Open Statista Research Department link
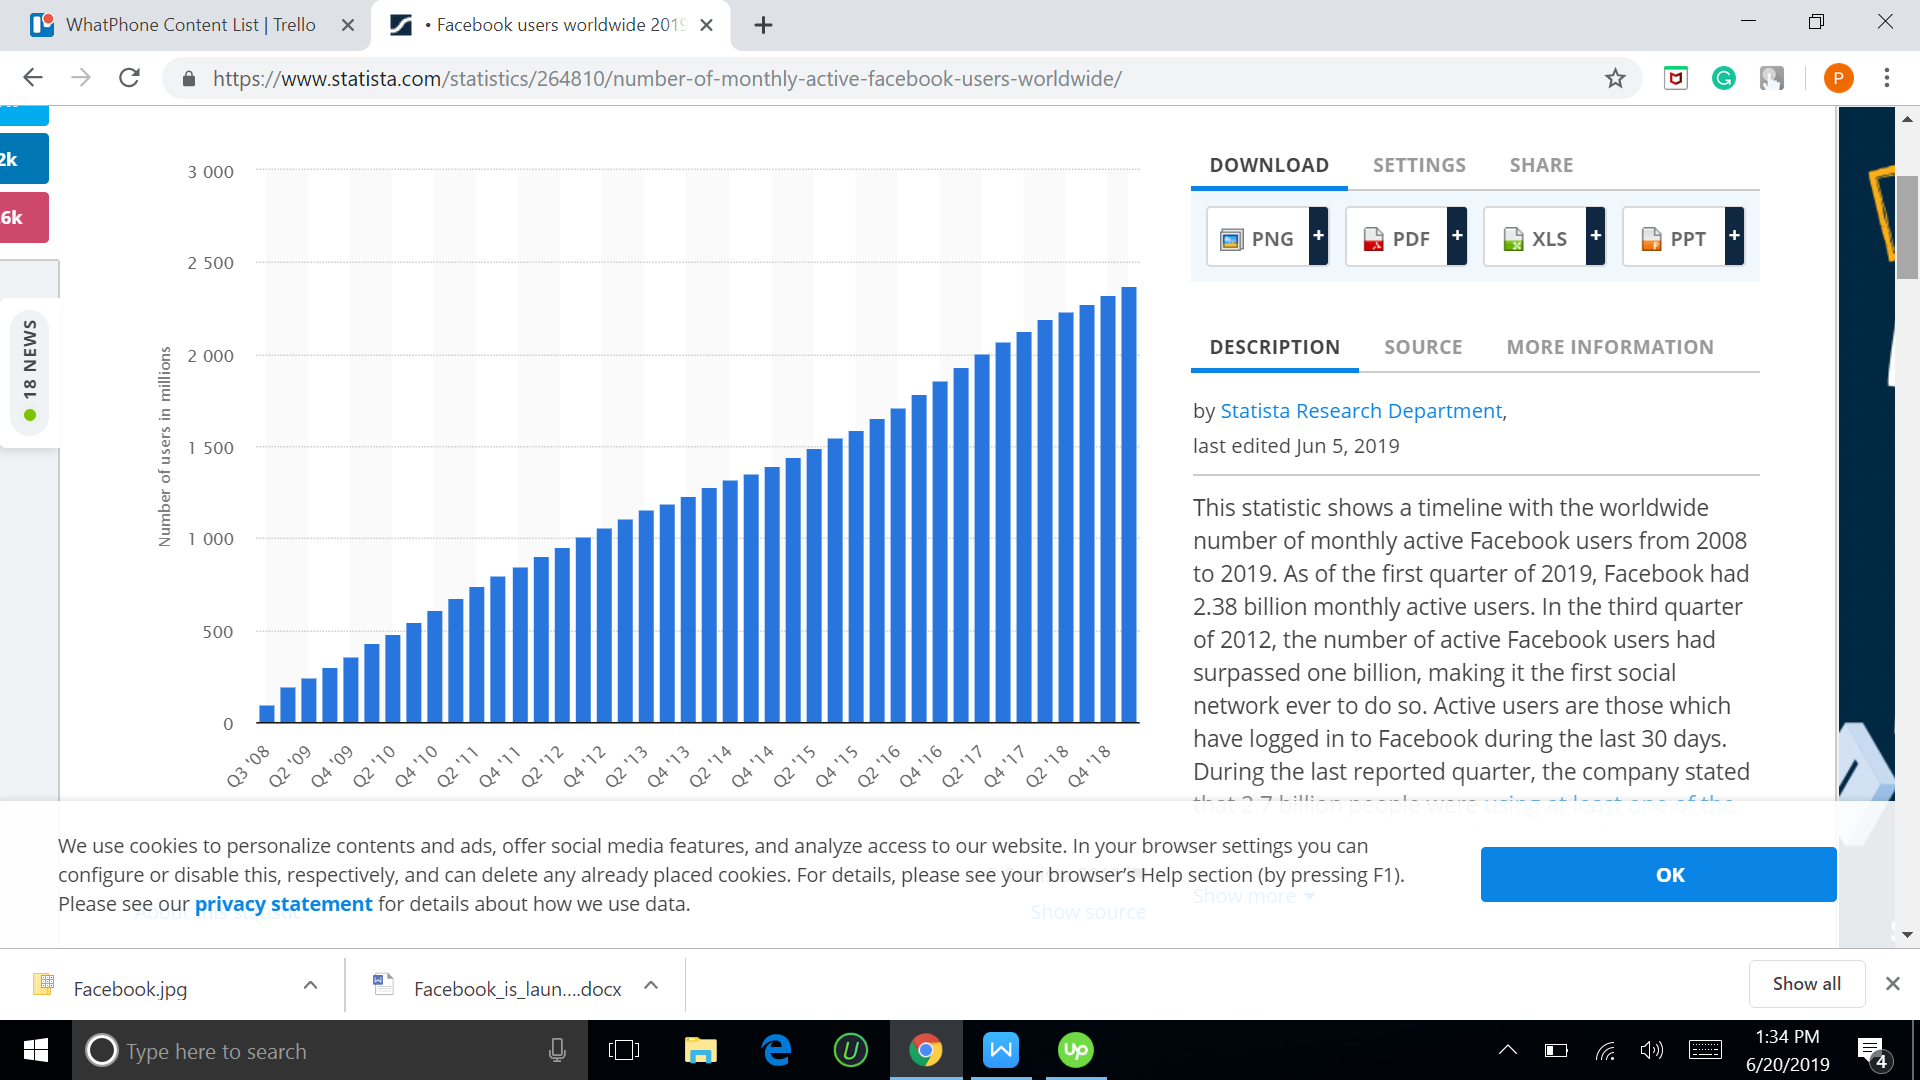 pyautogui.click(x=1361, y=411)
